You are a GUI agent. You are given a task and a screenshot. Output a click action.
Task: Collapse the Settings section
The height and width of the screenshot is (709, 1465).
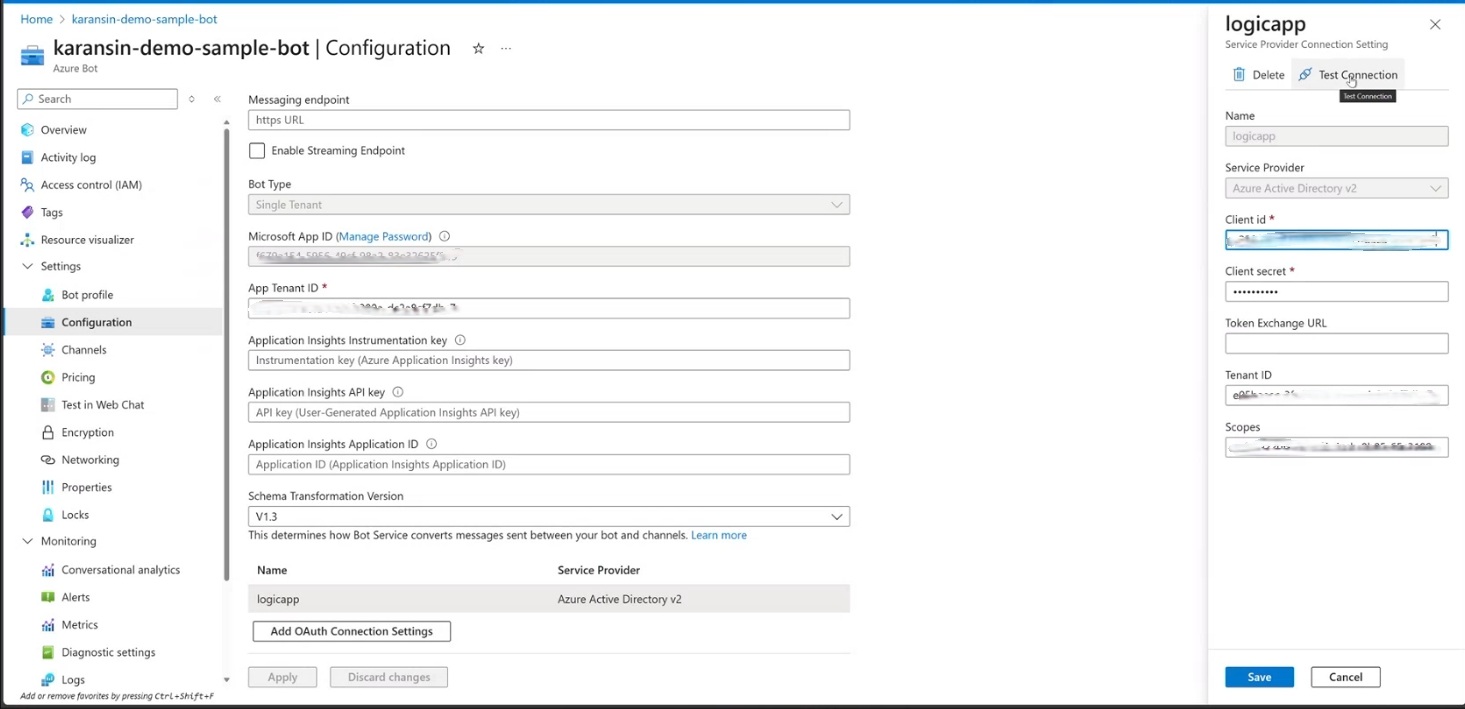[27, 266]
